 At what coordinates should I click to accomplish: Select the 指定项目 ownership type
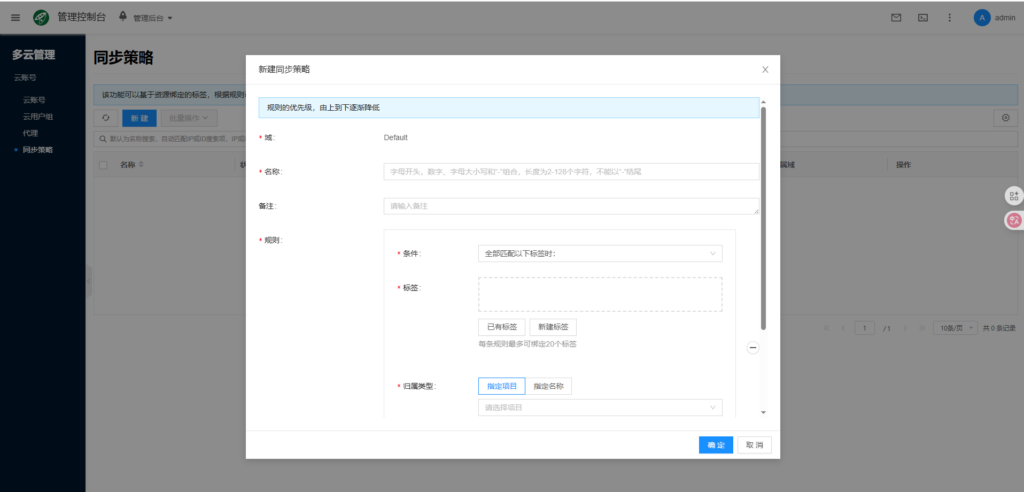[501, 386]
